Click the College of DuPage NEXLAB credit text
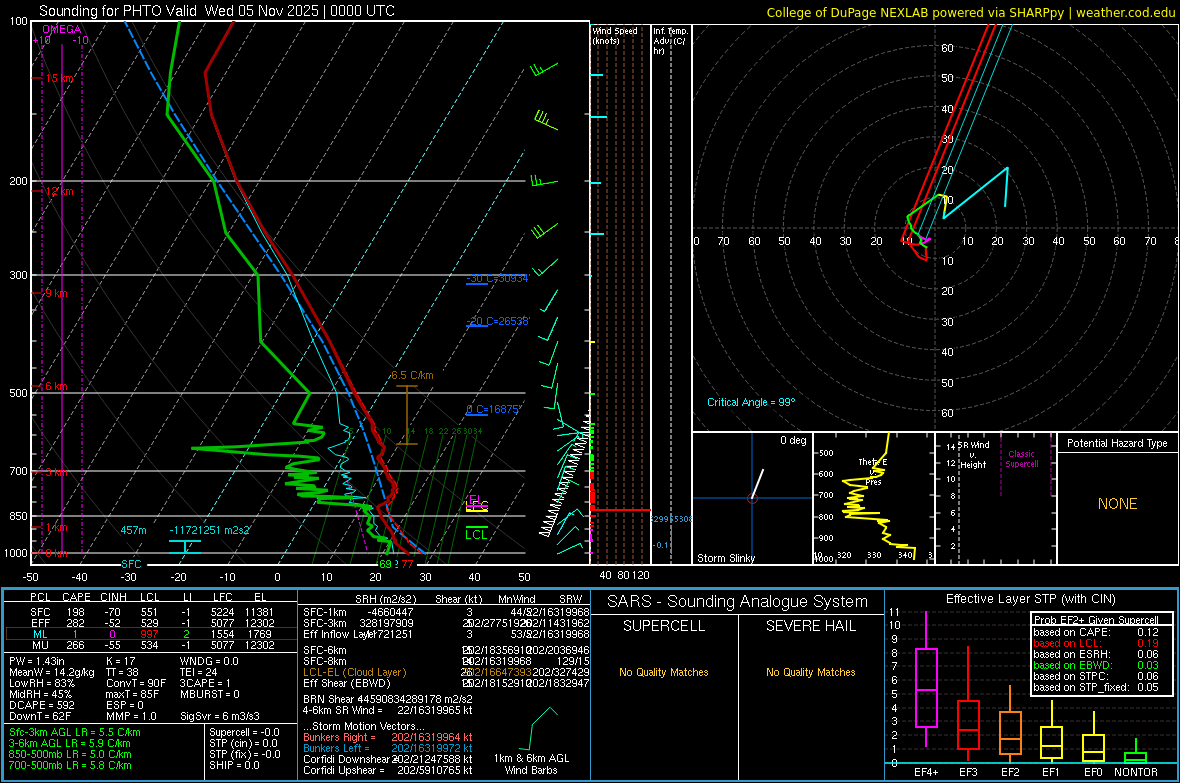Screen dimensions: 1180x783 click(970, 12)
